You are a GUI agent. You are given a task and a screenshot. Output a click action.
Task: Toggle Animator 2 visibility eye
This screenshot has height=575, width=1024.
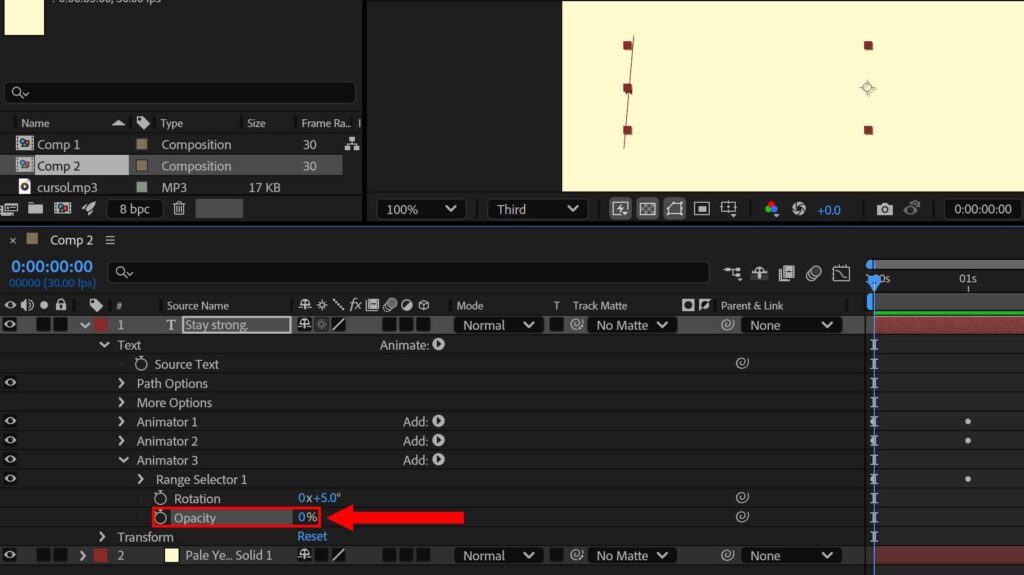click(x=10, y=440)
